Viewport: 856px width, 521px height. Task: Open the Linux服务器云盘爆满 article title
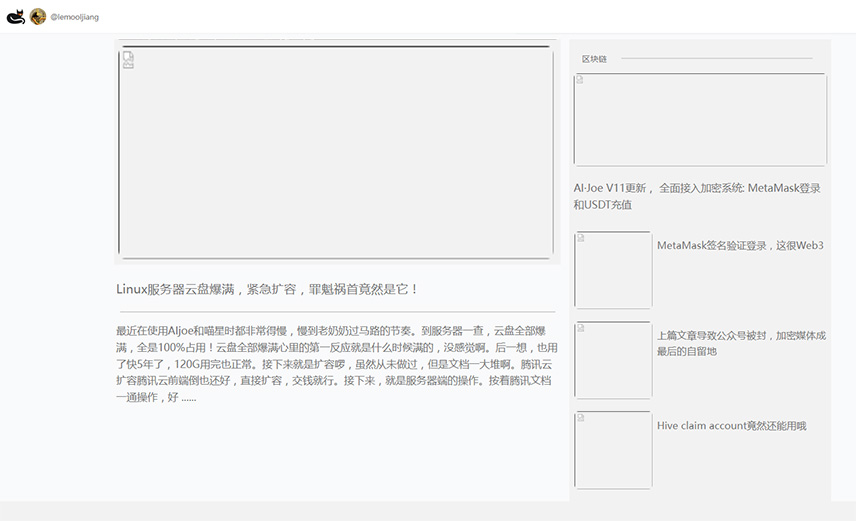[267, 289]
